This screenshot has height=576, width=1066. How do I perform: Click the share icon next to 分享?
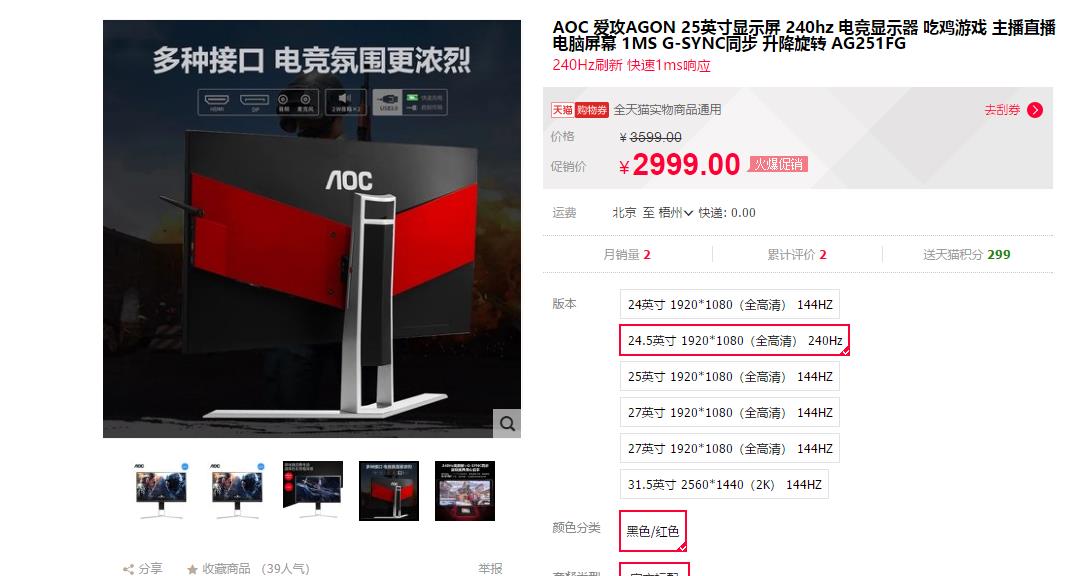128,569
